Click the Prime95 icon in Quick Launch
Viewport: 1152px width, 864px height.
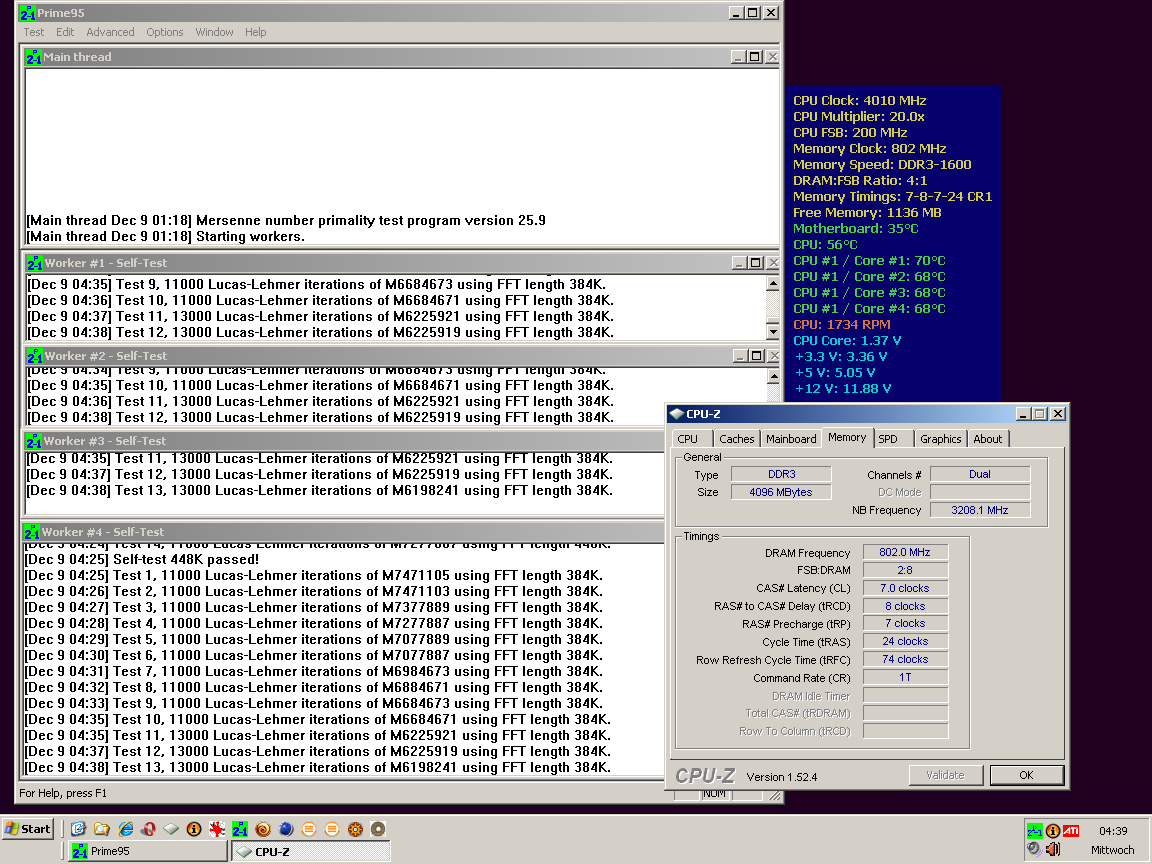pyautogui.click(x=240, y=829)
